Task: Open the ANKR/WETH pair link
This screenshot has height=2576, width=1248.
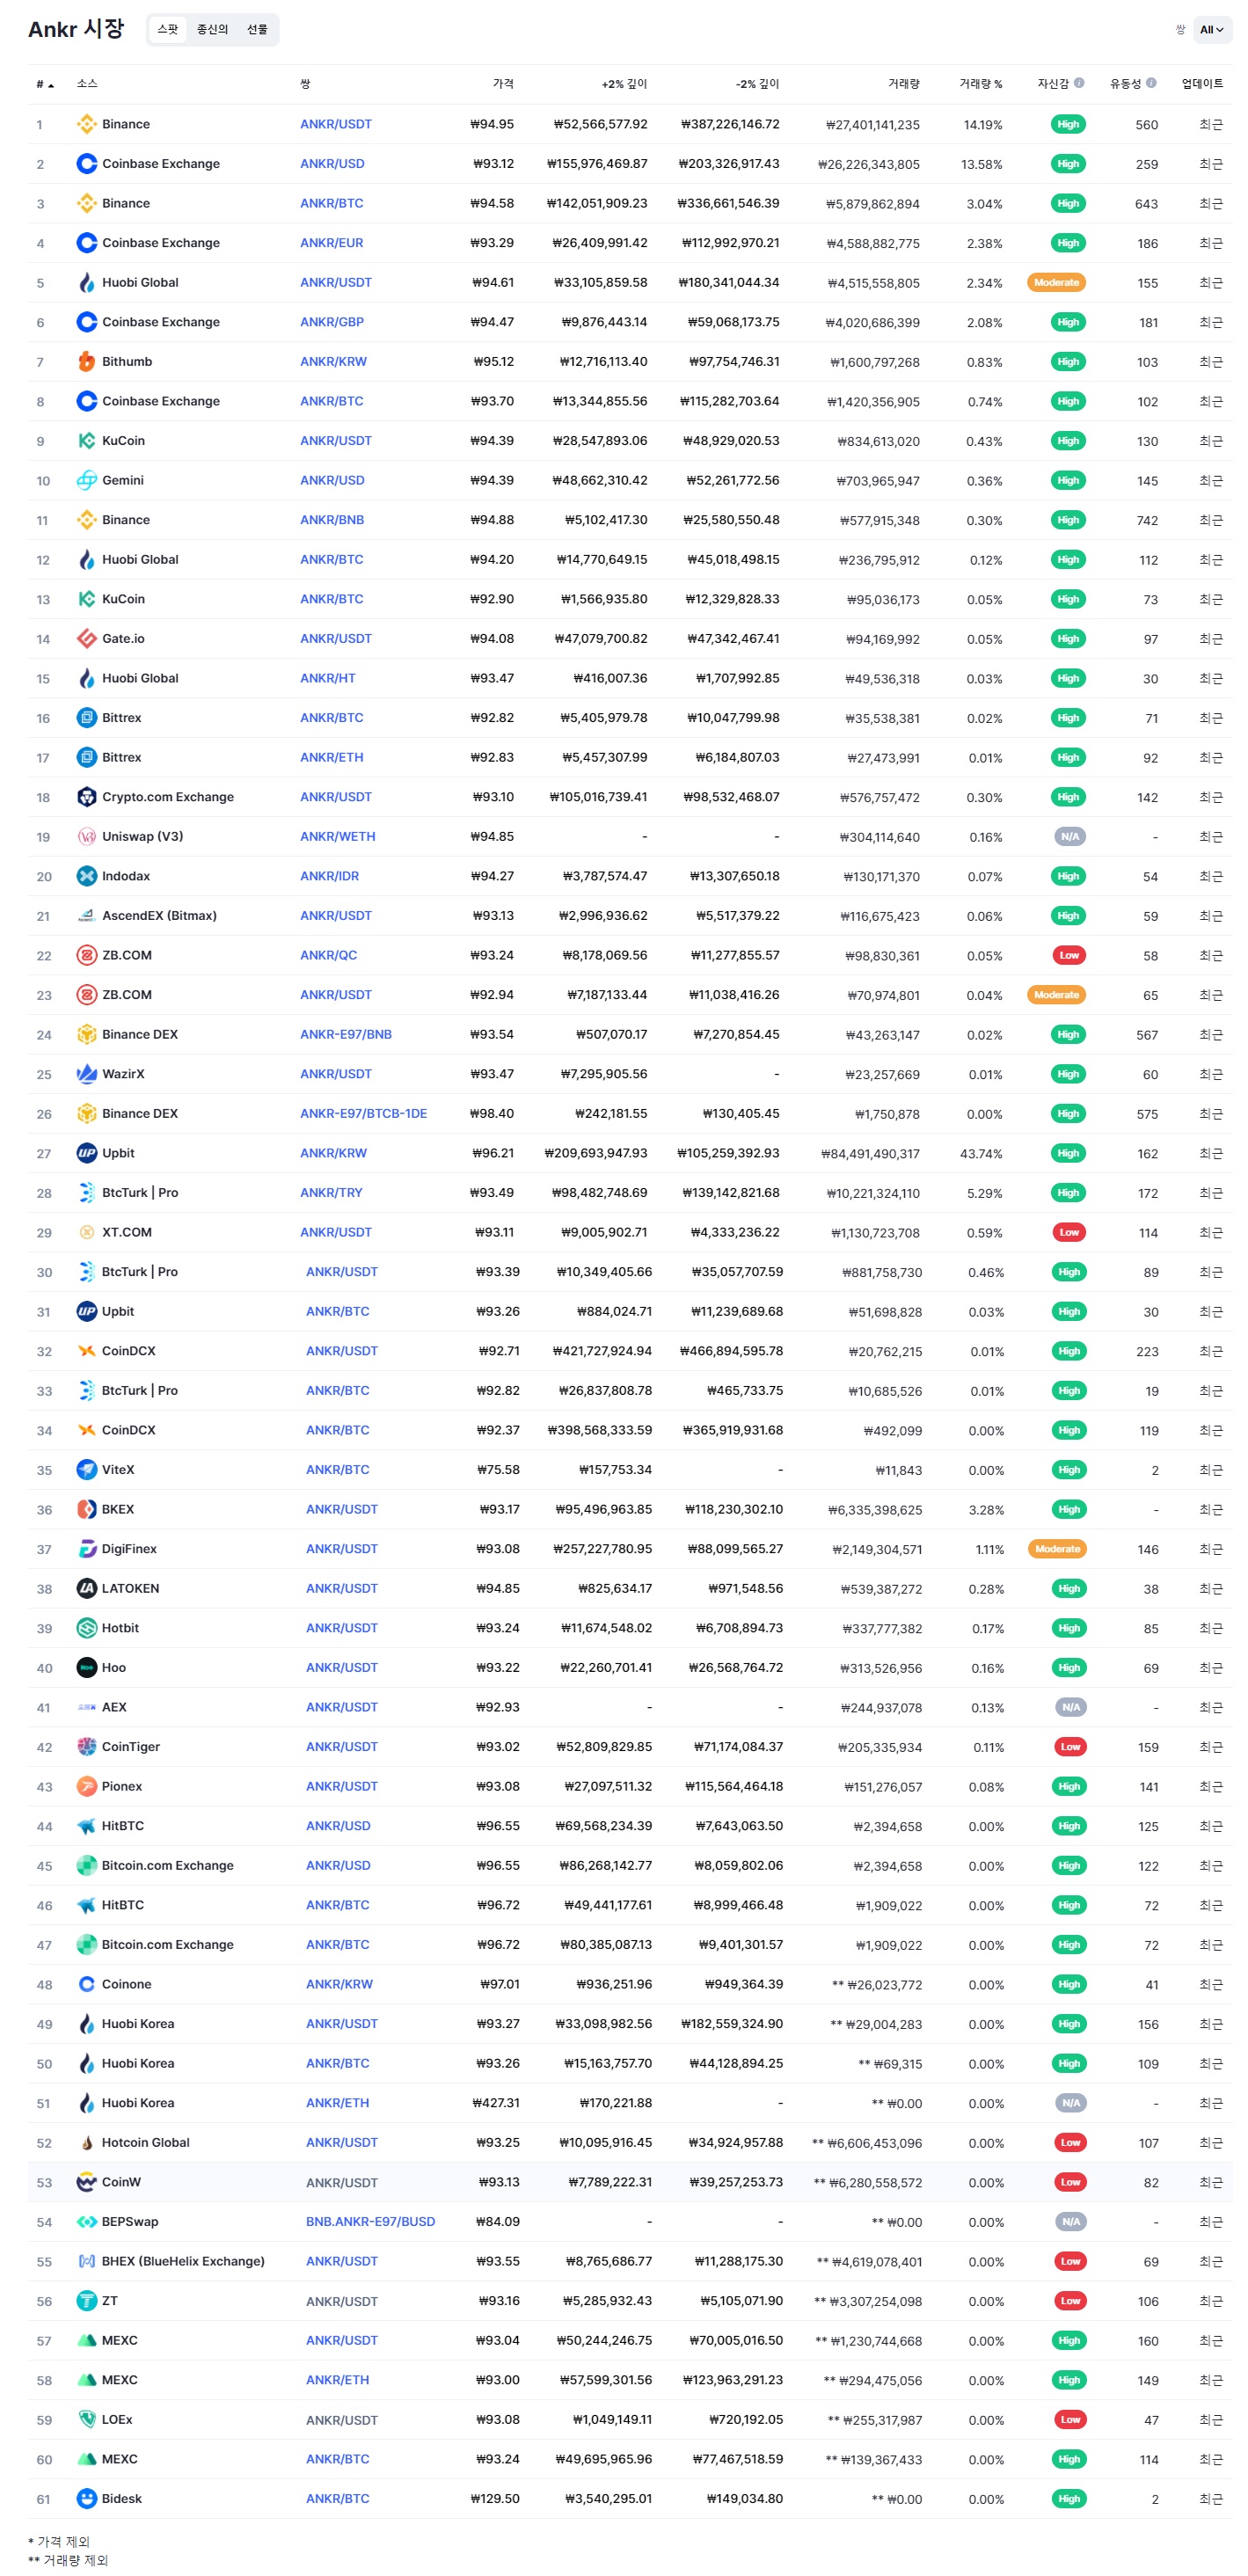Action: click(338, 837)
